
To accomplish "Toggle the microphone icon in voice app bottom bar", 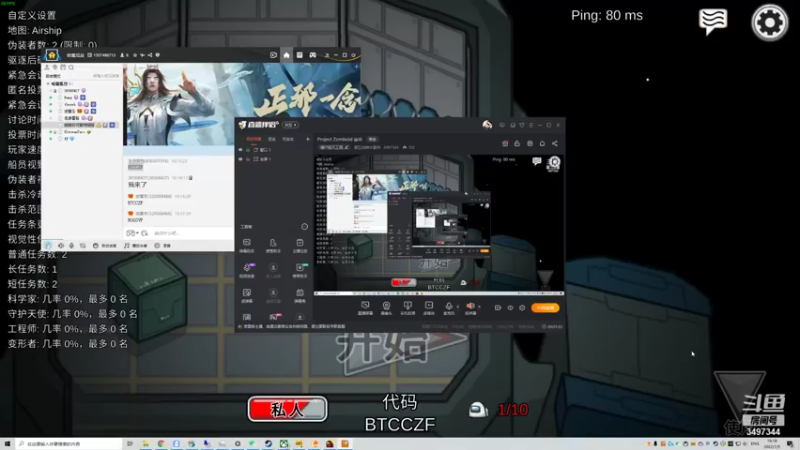I will coord(71,245).
